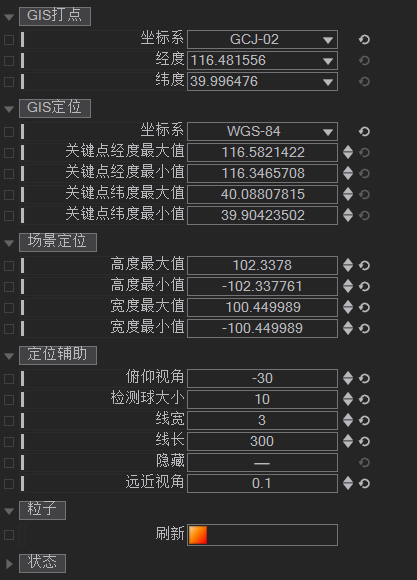Image resolution: width=417 pixels, height=580 pixels.
Task: Reset the 俯仰视角 value
Action: 364,378
